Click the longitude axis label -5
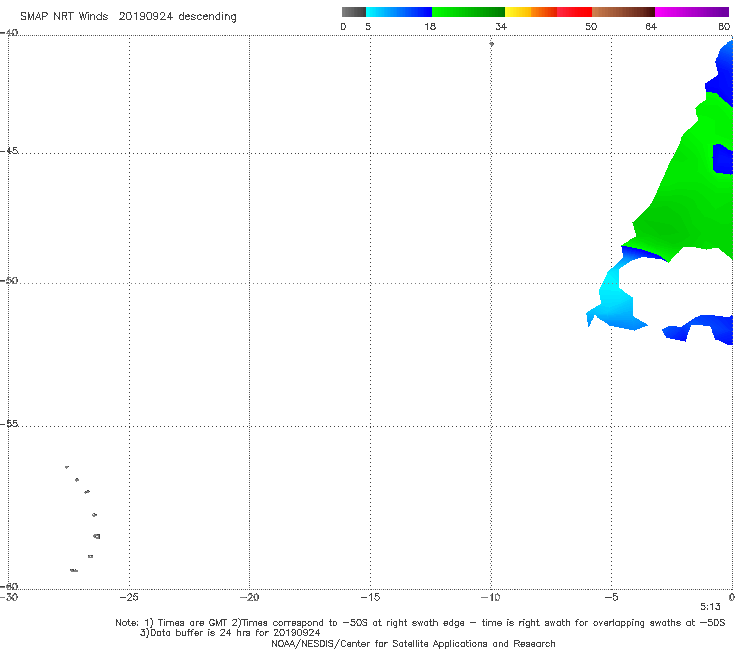This screenshot has height=650, width=740. [x=611, y=598]
